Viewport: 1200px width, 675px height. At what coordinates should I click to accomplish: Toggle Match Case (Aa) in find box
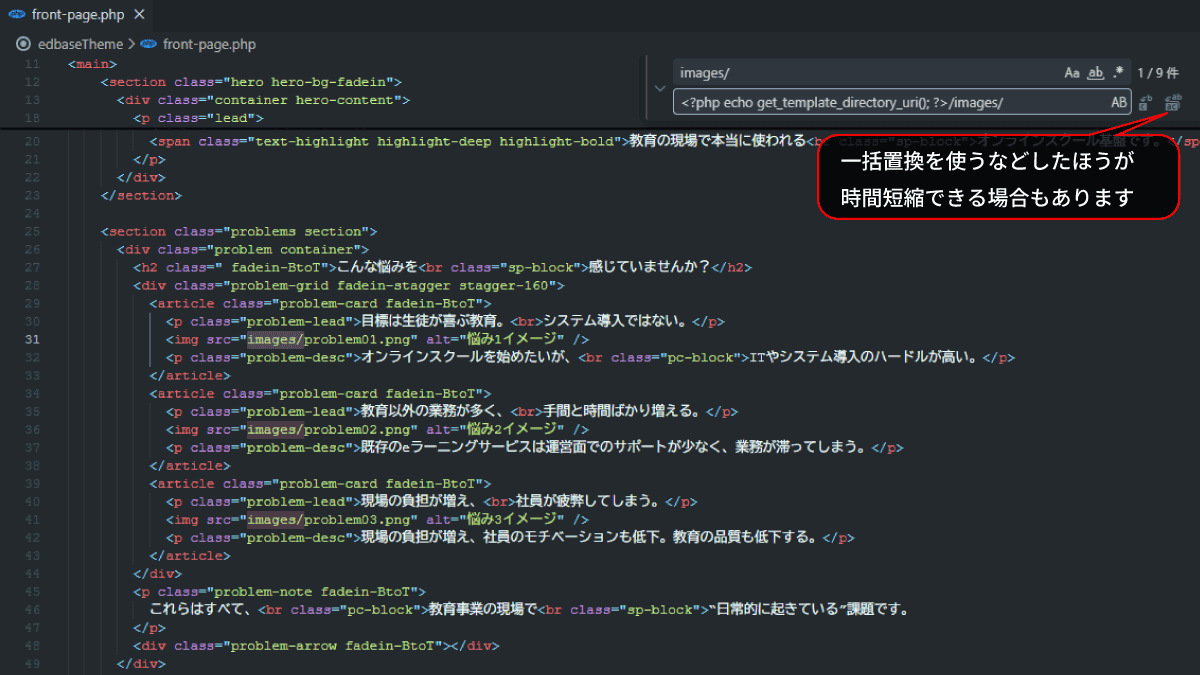1072,73
